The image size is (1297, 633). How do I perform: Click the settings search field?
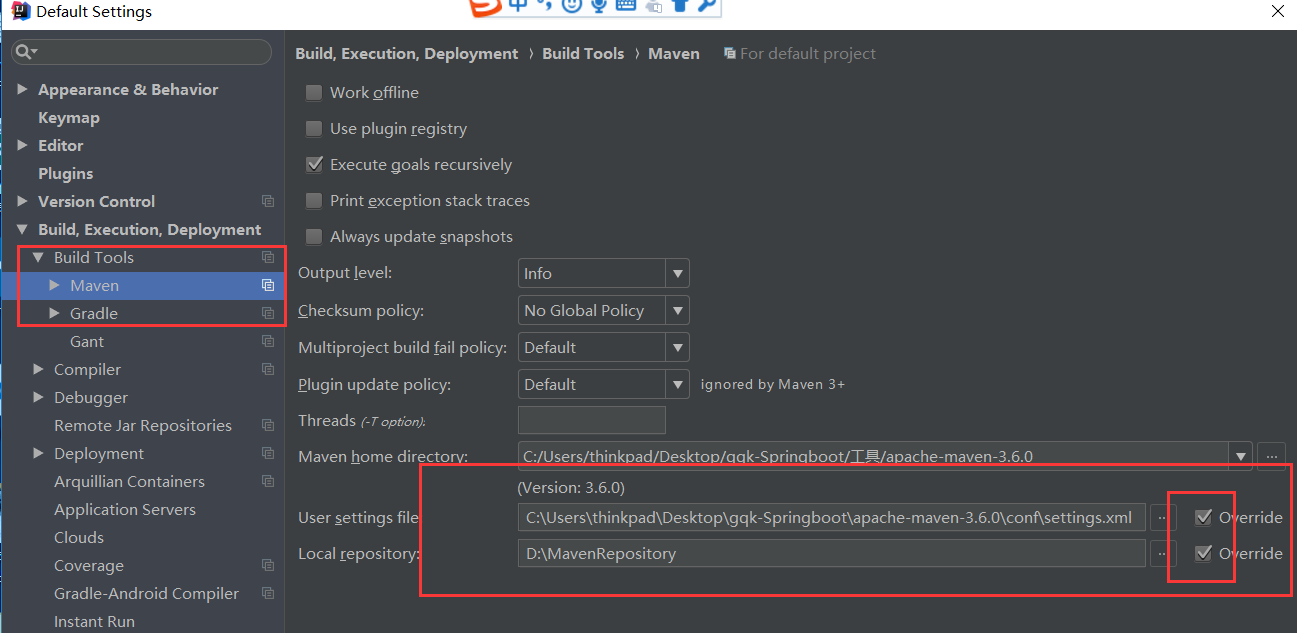[141, 52]
